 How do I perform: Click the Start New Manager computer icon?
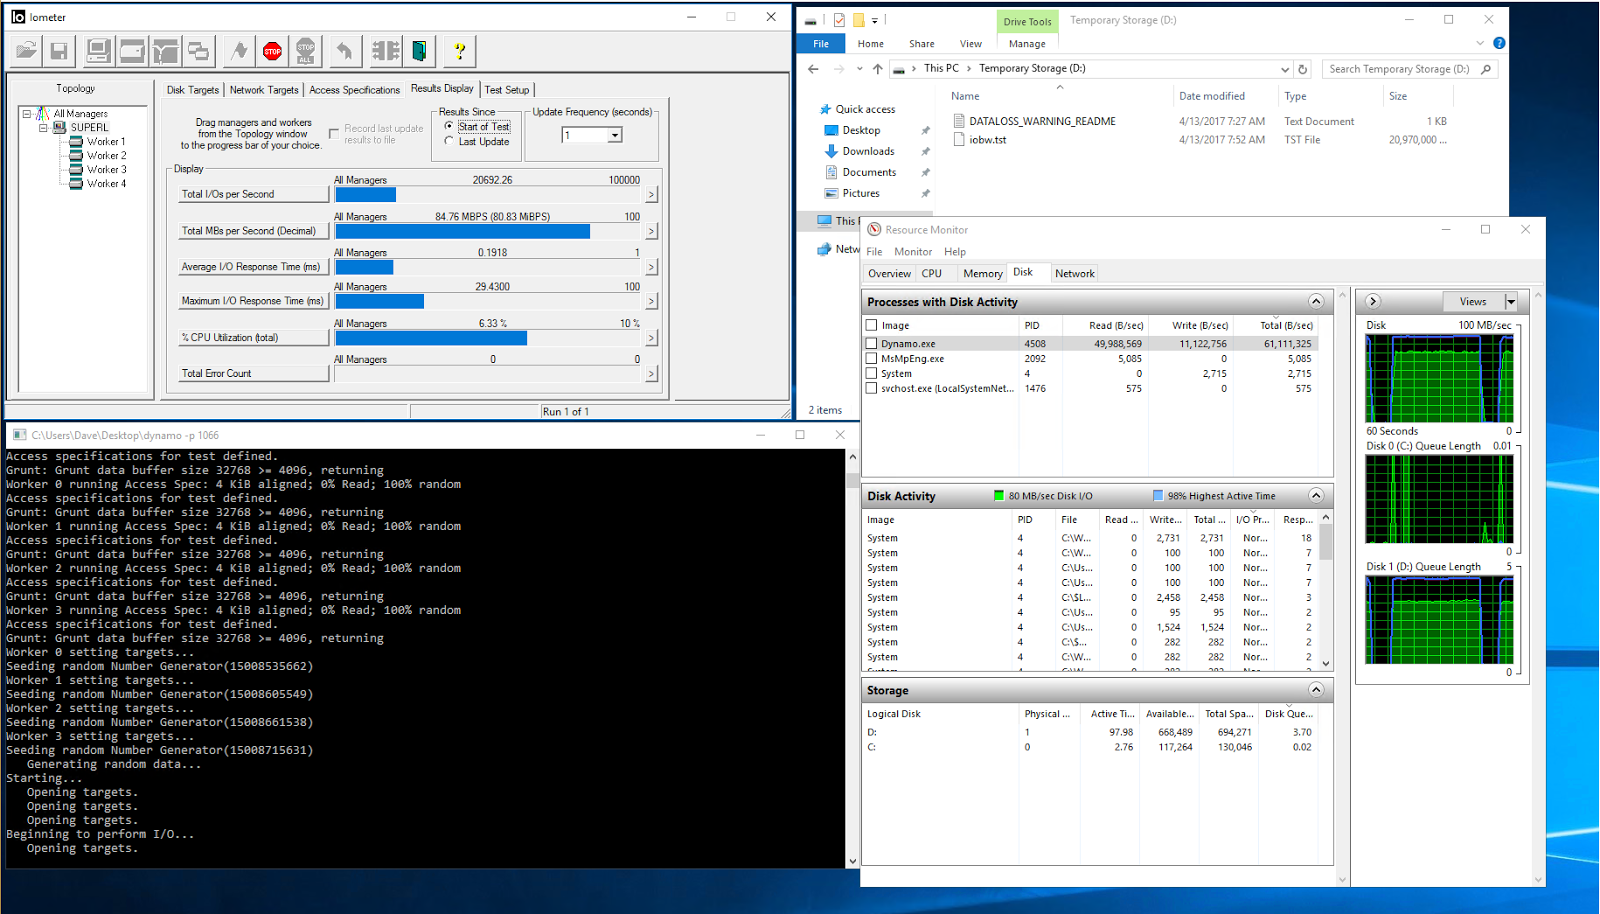[98, 51]
